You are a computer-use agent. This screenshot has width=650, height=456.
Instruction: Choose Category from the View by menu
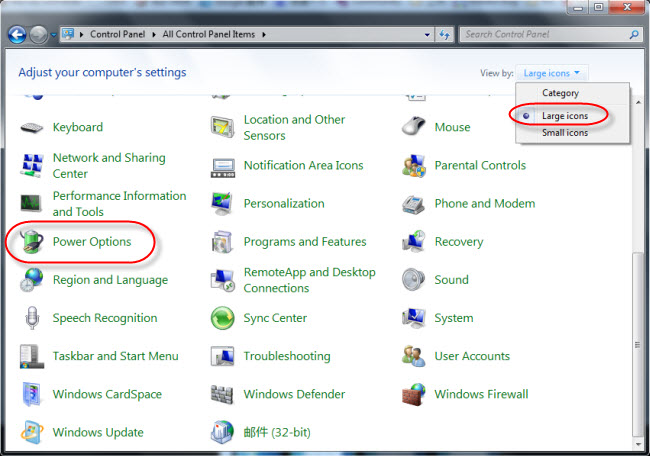click(x=560, y=93)
